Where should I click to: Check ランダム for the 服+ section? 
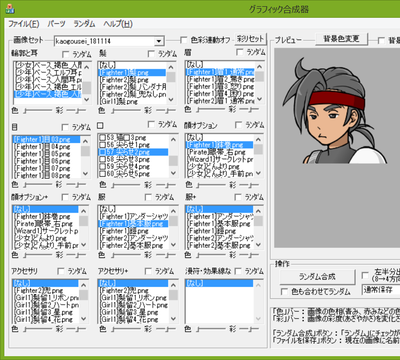[238, 197]
